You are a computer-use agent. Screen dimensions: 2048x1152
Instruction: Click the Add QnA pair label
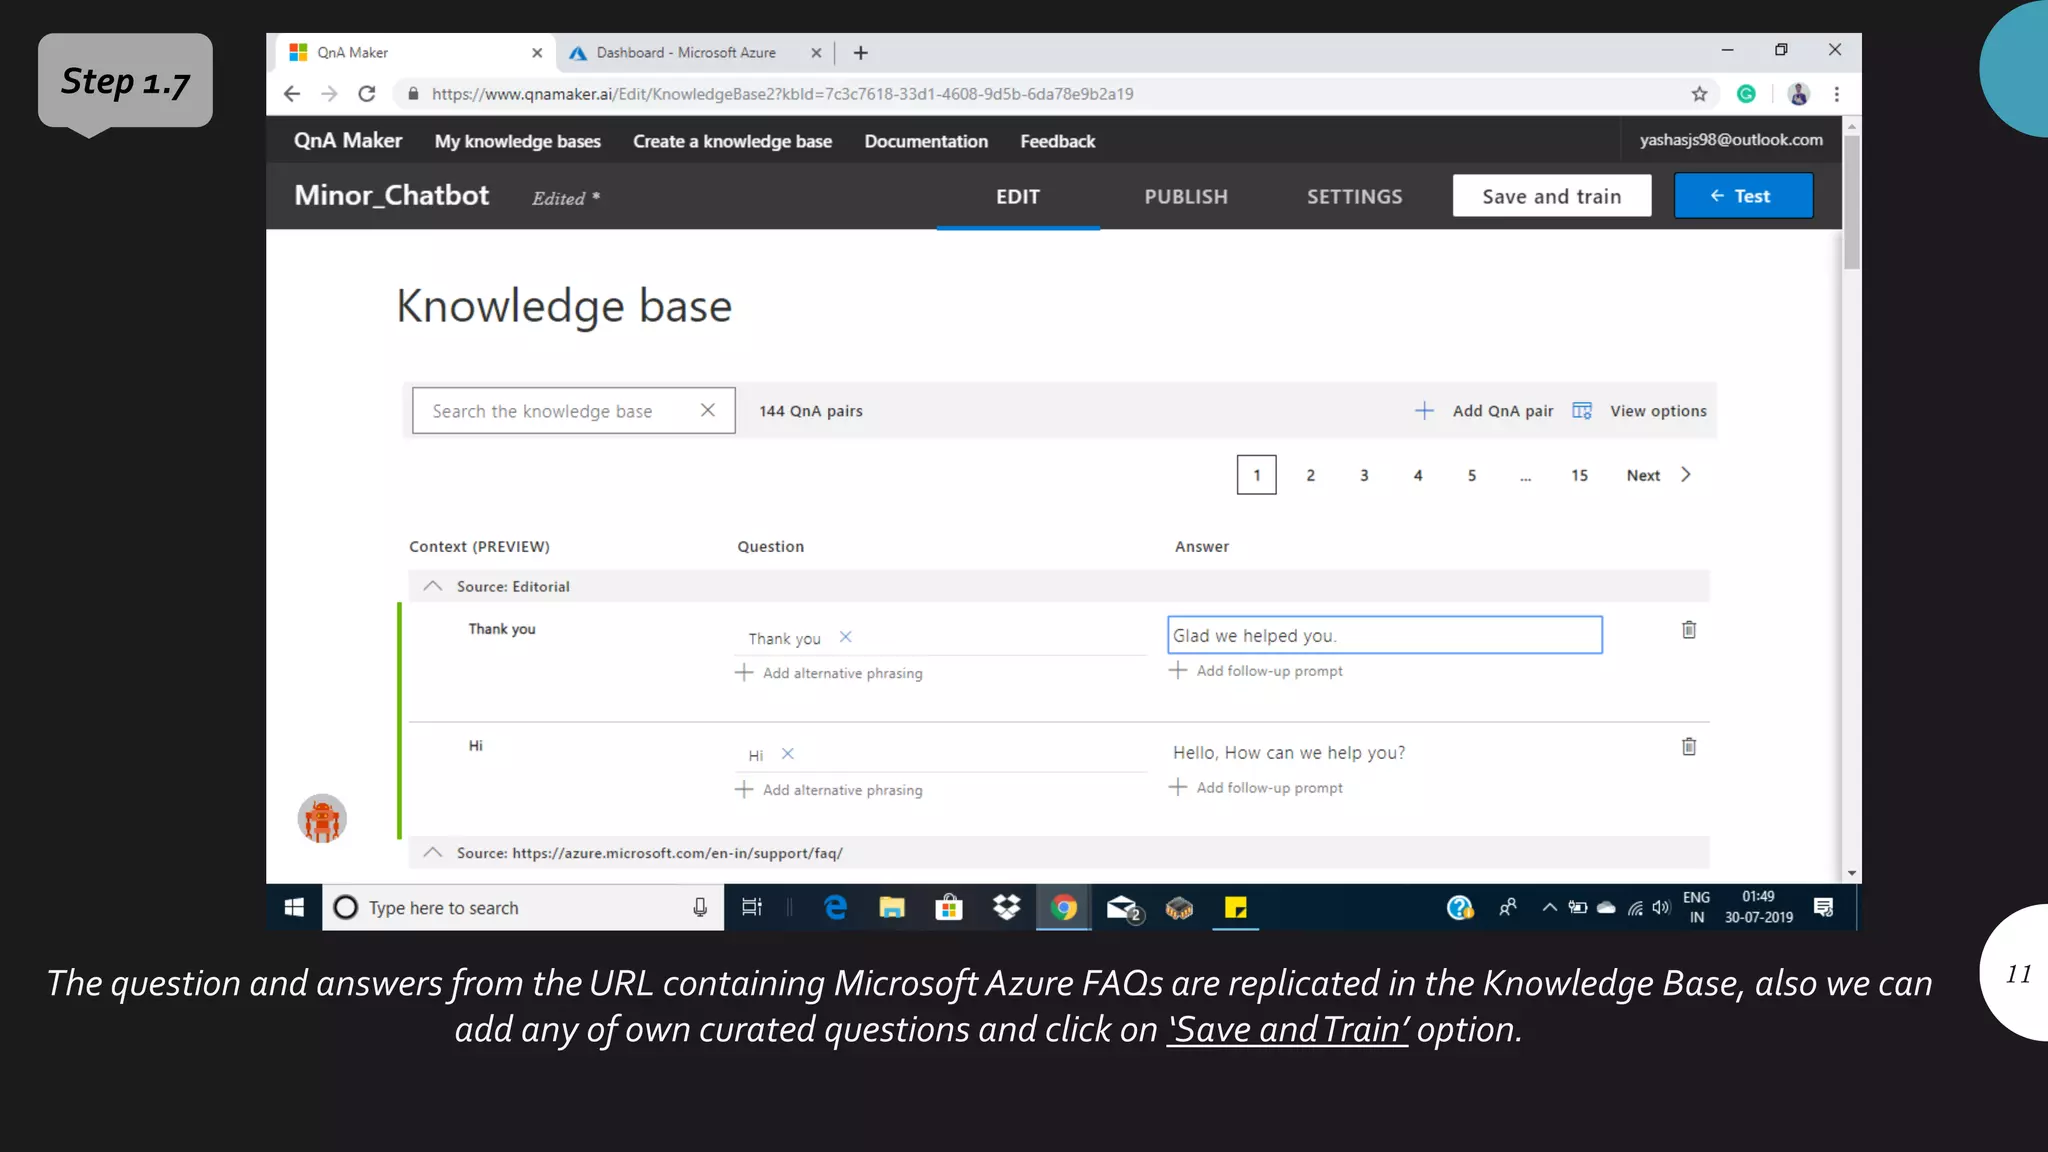[x=1503, y=411]
